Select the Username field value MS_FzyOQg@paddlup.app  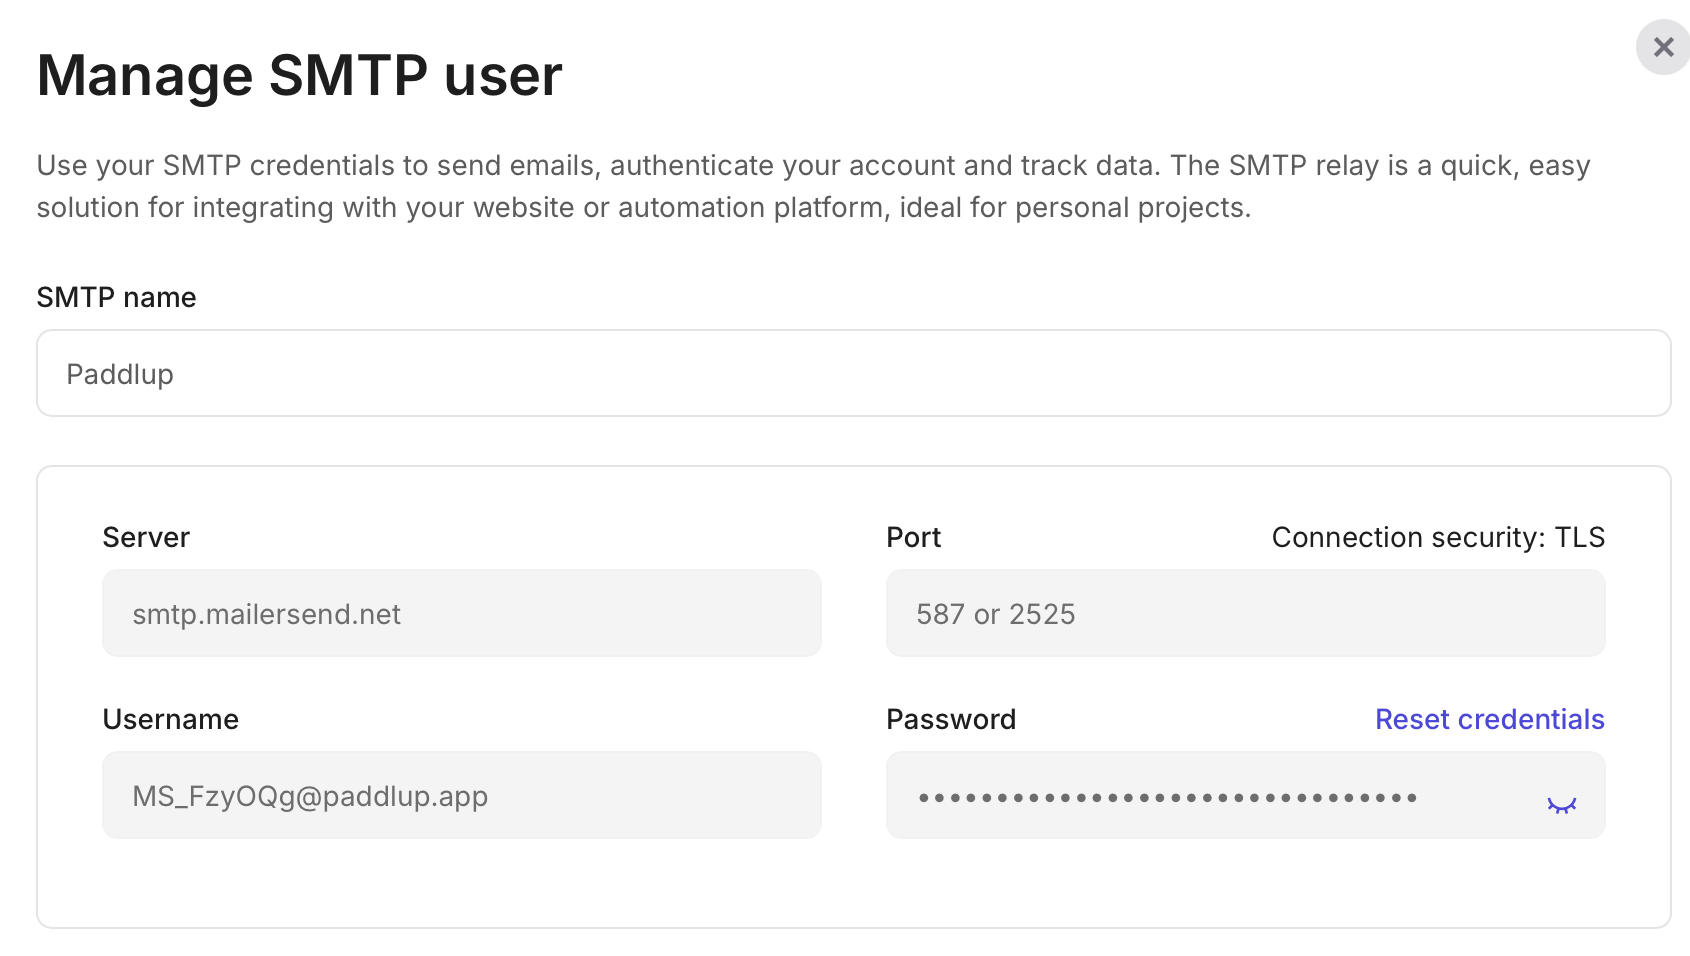click(x=310, y=796)
